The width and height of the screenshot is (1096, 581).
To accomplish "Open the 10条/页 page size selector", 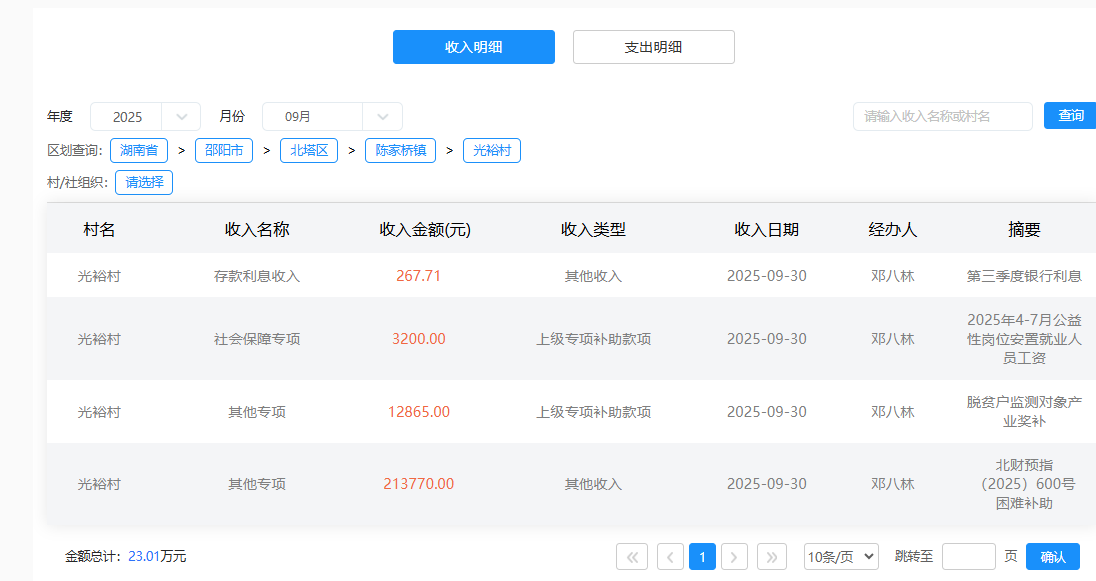I will 841,557.
